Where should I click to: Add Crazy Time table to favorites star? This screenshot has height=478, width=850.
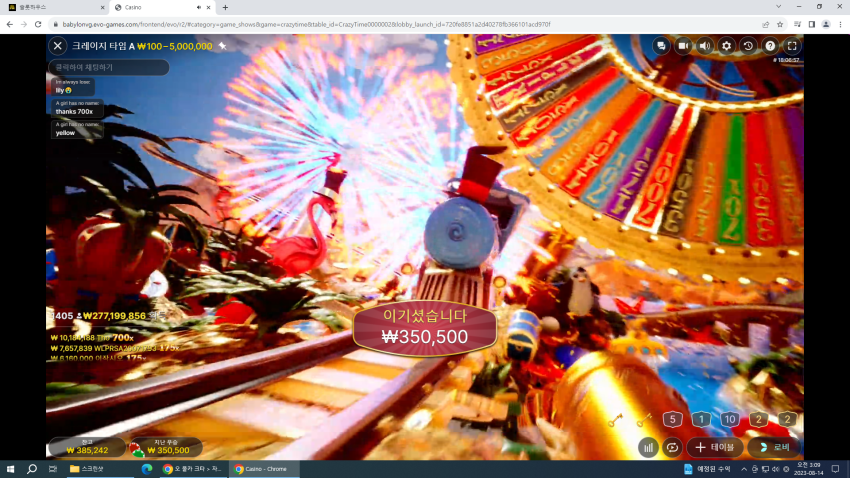222,46
